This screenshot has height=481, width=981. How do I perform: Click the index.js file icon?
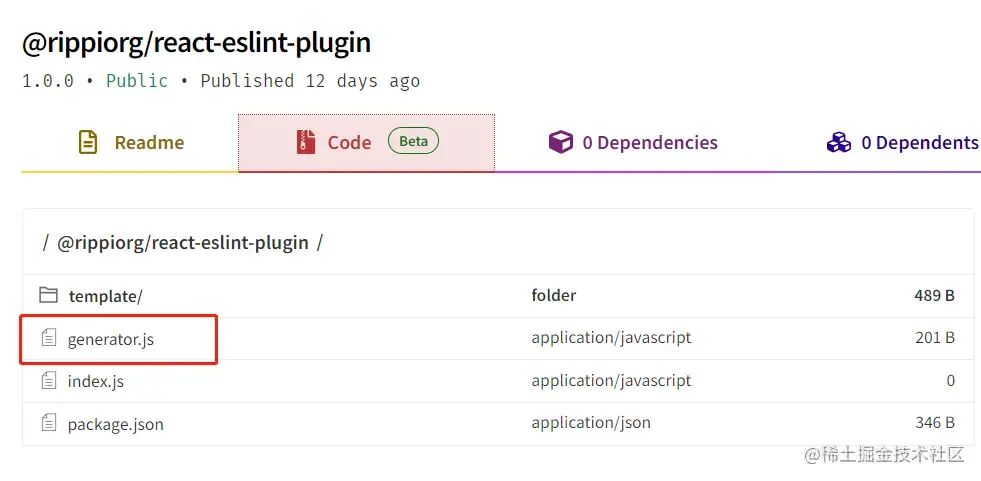48,381
